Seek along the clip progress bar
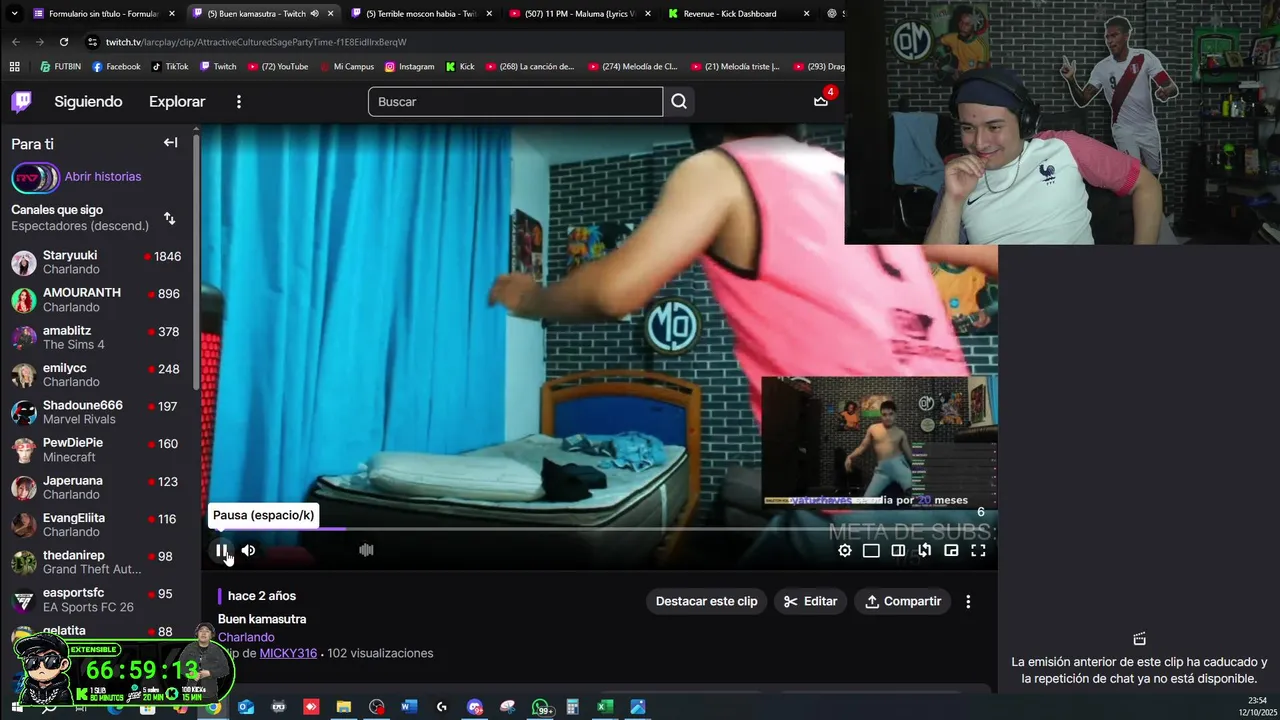The height and width of the screenshot is (720, 1280). (x=600, y=529)
